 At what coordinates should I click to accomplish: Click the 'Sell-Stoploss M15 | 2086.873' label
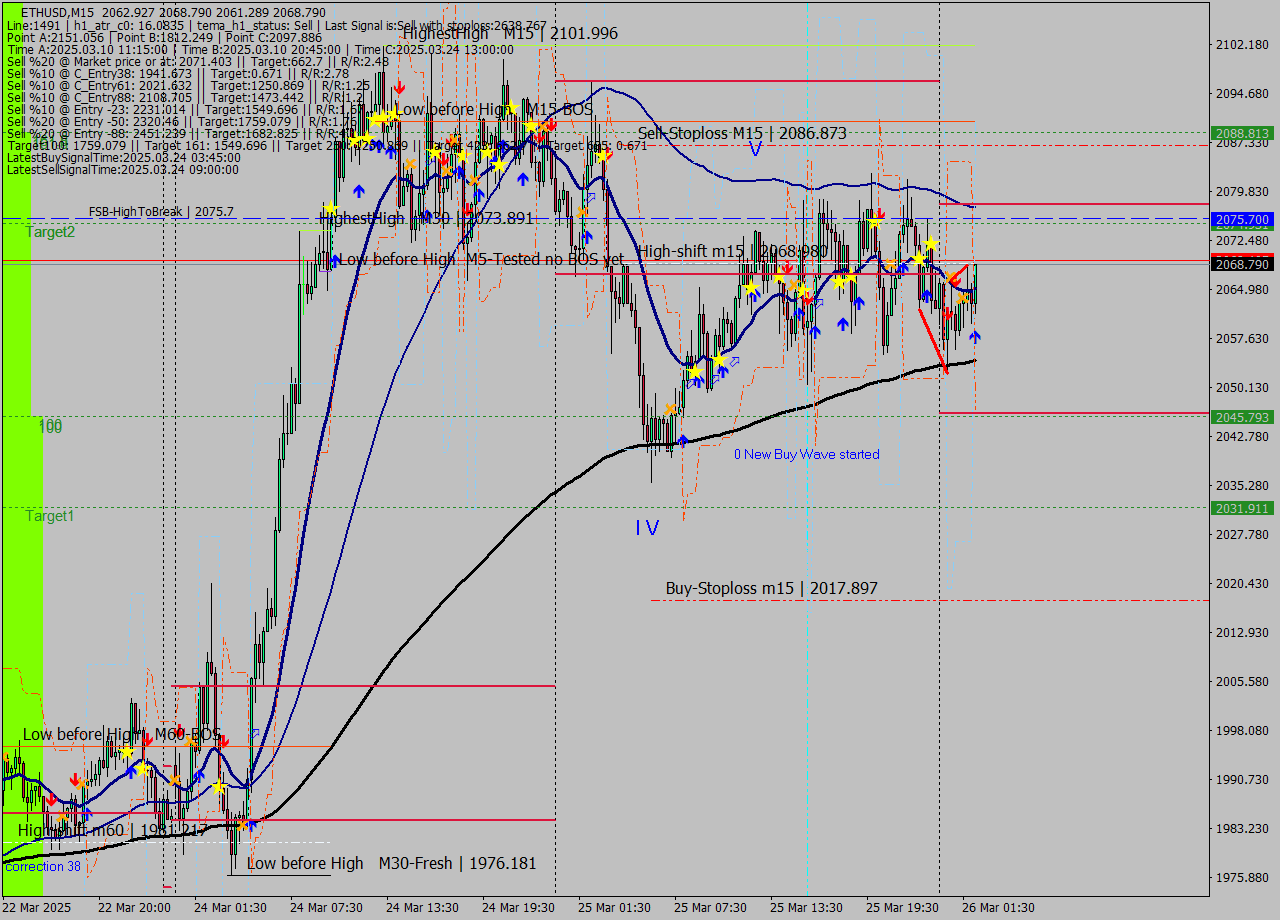[742, 133]
